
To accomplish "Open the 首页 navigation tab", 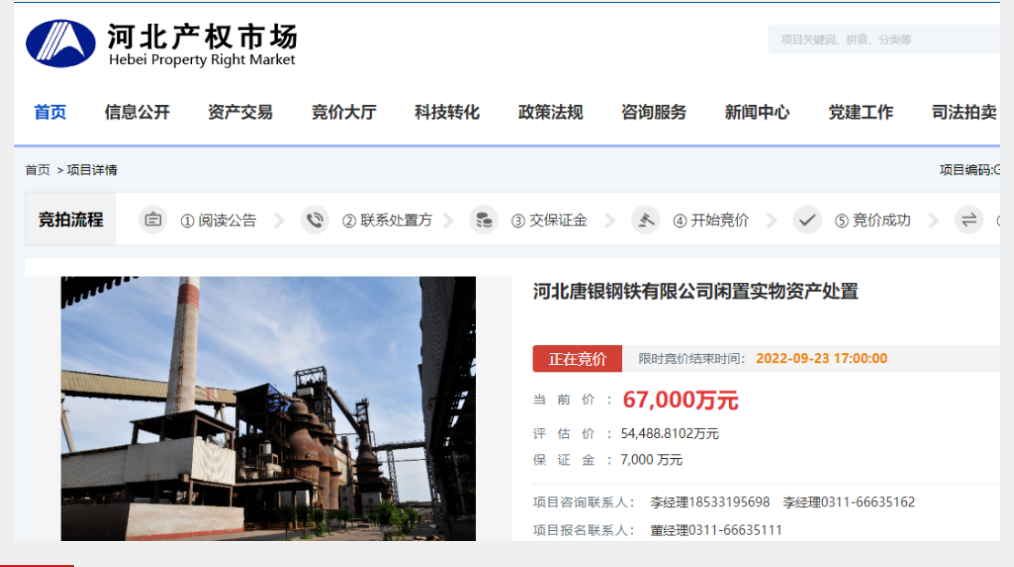I will 50,112.
